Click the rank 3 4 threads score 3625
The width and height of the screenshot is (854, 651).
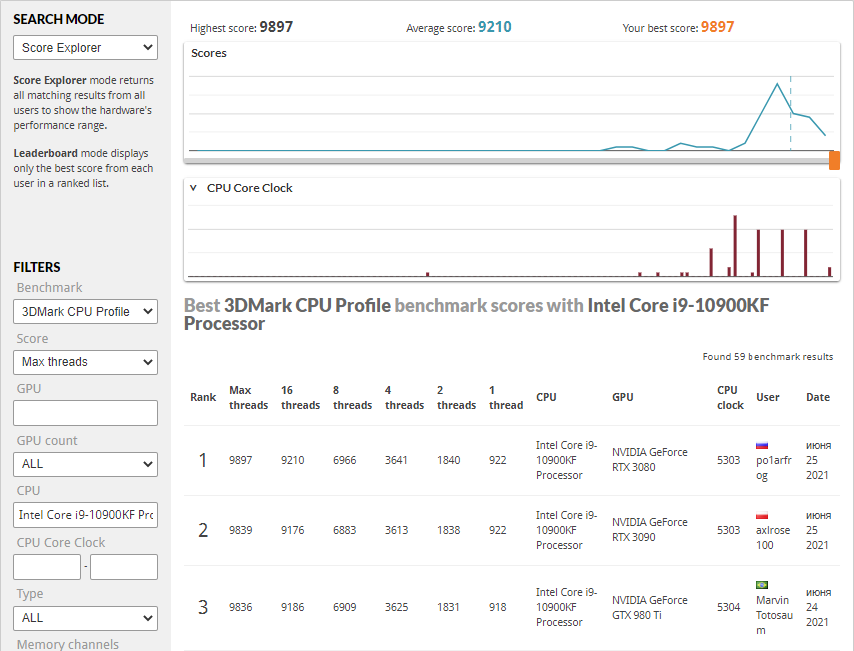click(396, 607)
